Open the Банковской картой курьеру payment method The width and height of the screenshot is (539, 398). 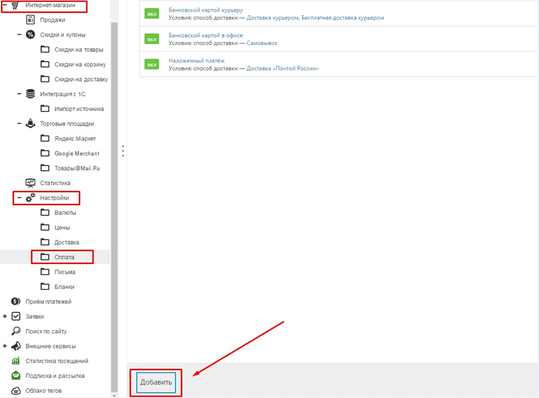coord(206,10)
